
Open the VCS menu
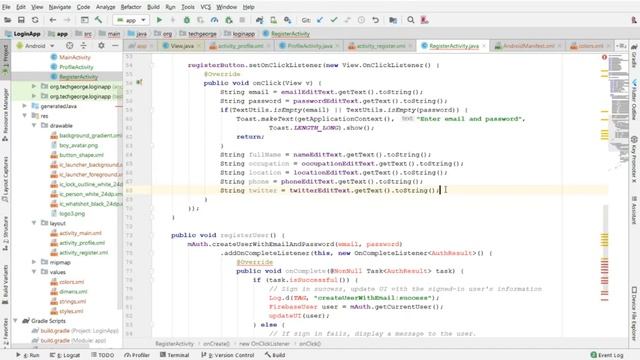(x=206, y=7)
